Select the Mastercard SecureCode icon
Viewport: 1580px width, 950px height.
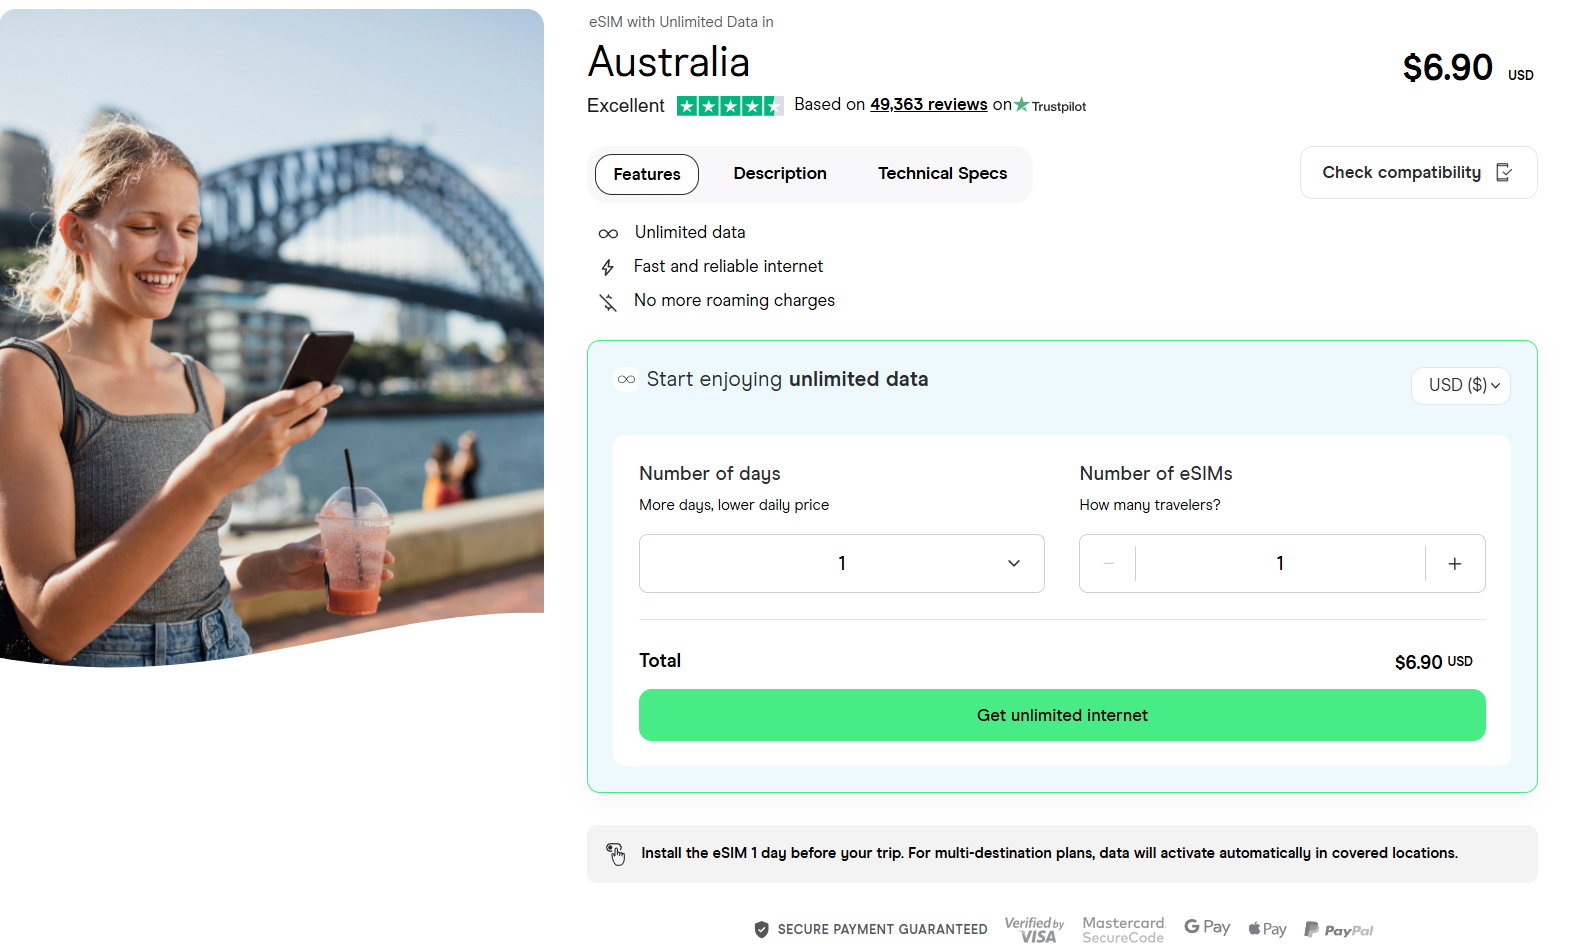[1122, 929]
